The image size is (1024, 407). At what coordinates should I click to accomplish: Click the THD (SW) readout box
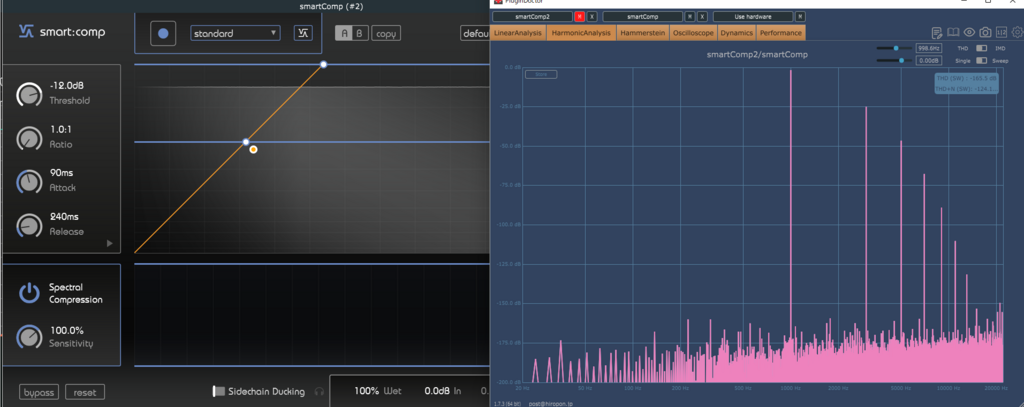[x=967, y=83]
